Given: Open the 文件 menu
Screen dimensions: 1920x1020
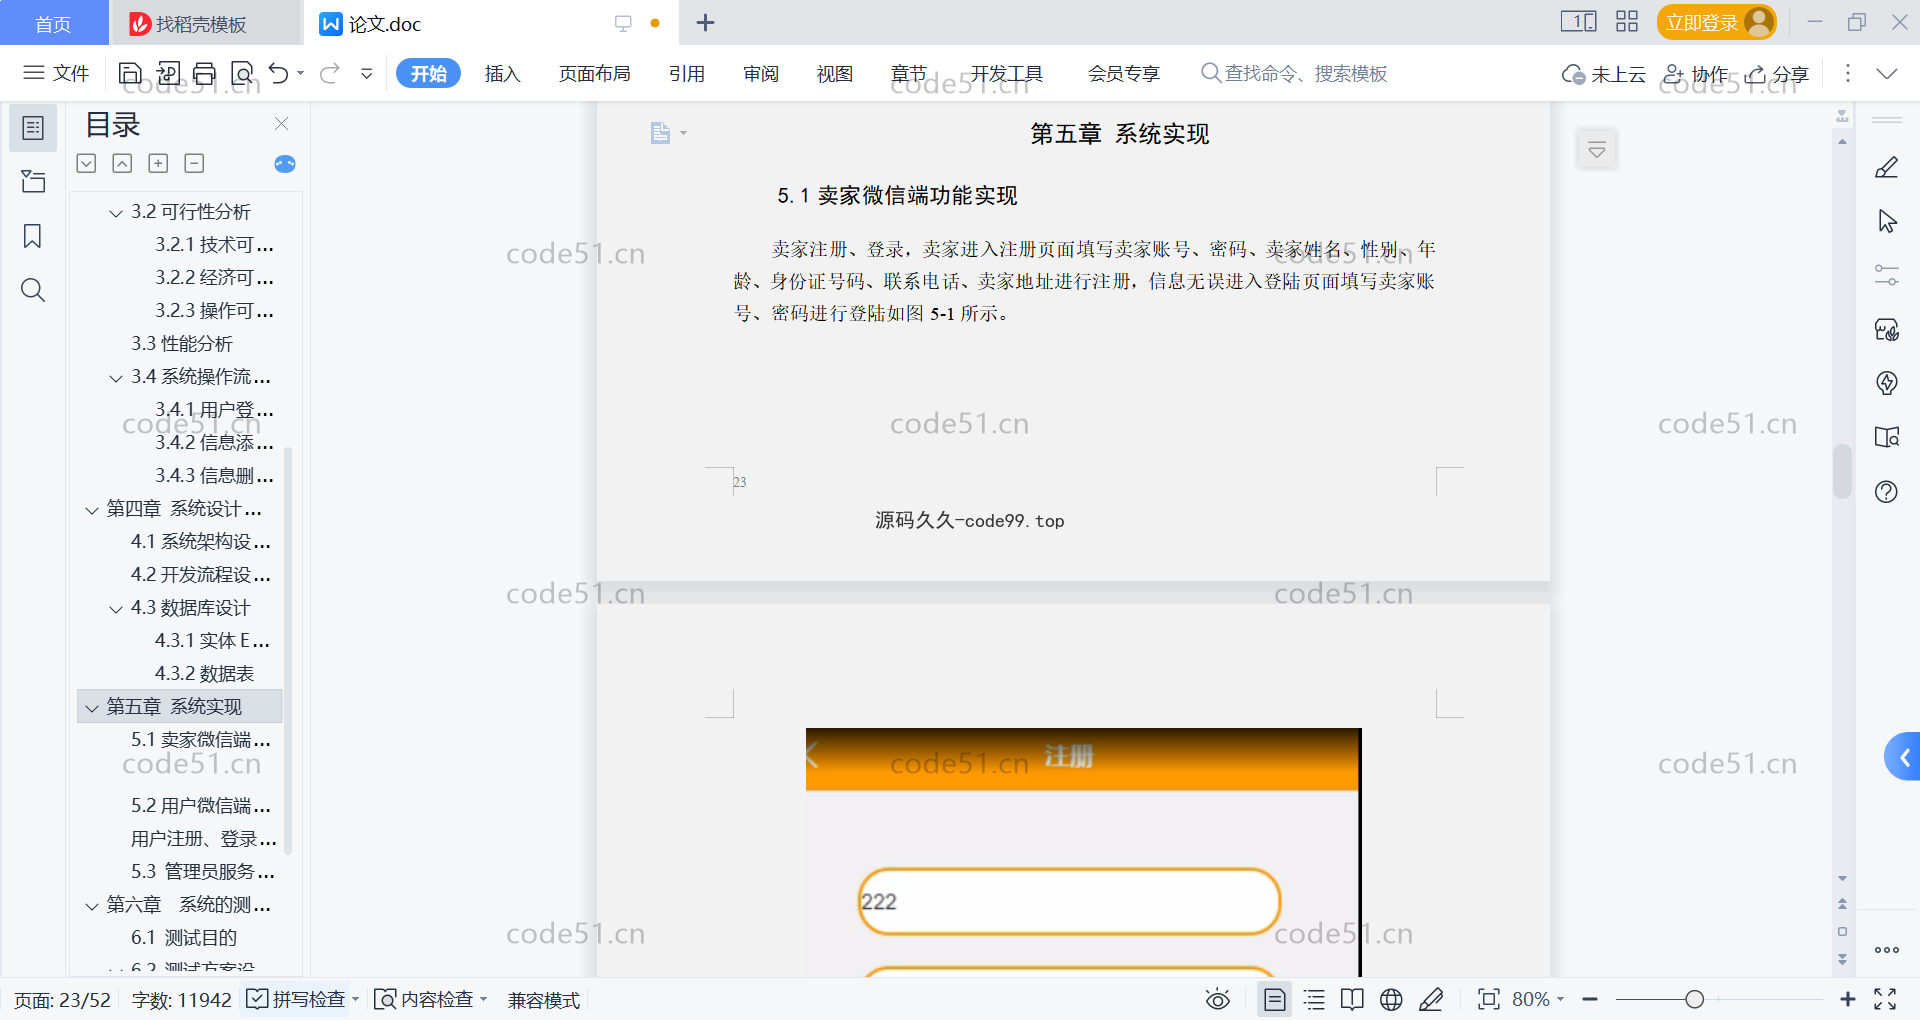Looking at the screenshot, I should pyautogui.click(x=57, y=73).
